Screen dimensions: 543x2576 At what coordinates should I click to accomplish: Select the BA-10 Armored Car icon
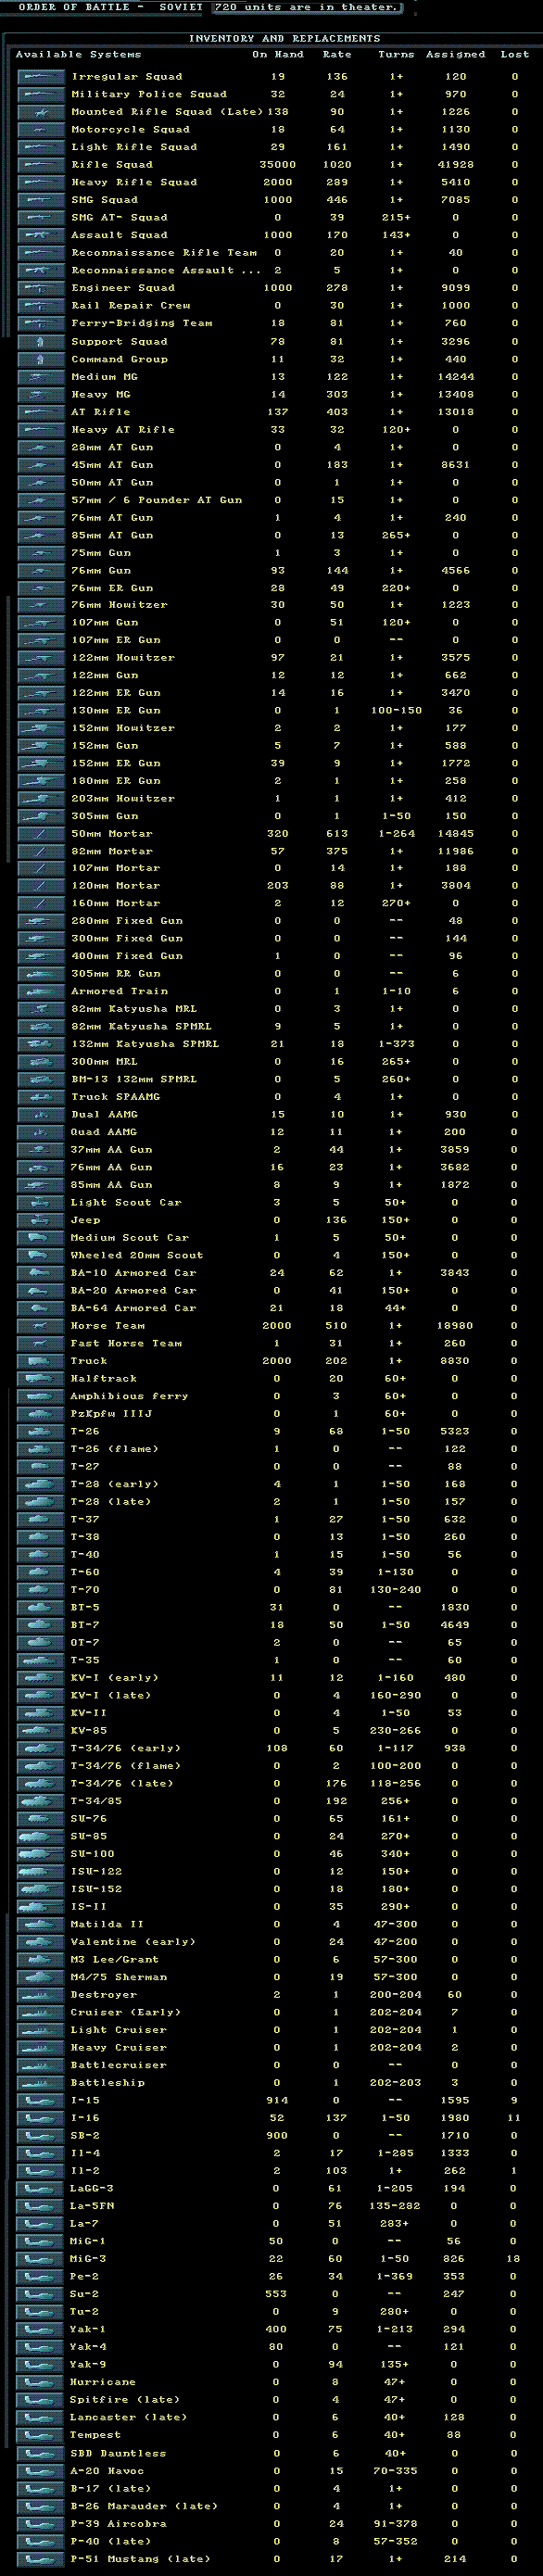41,1273
